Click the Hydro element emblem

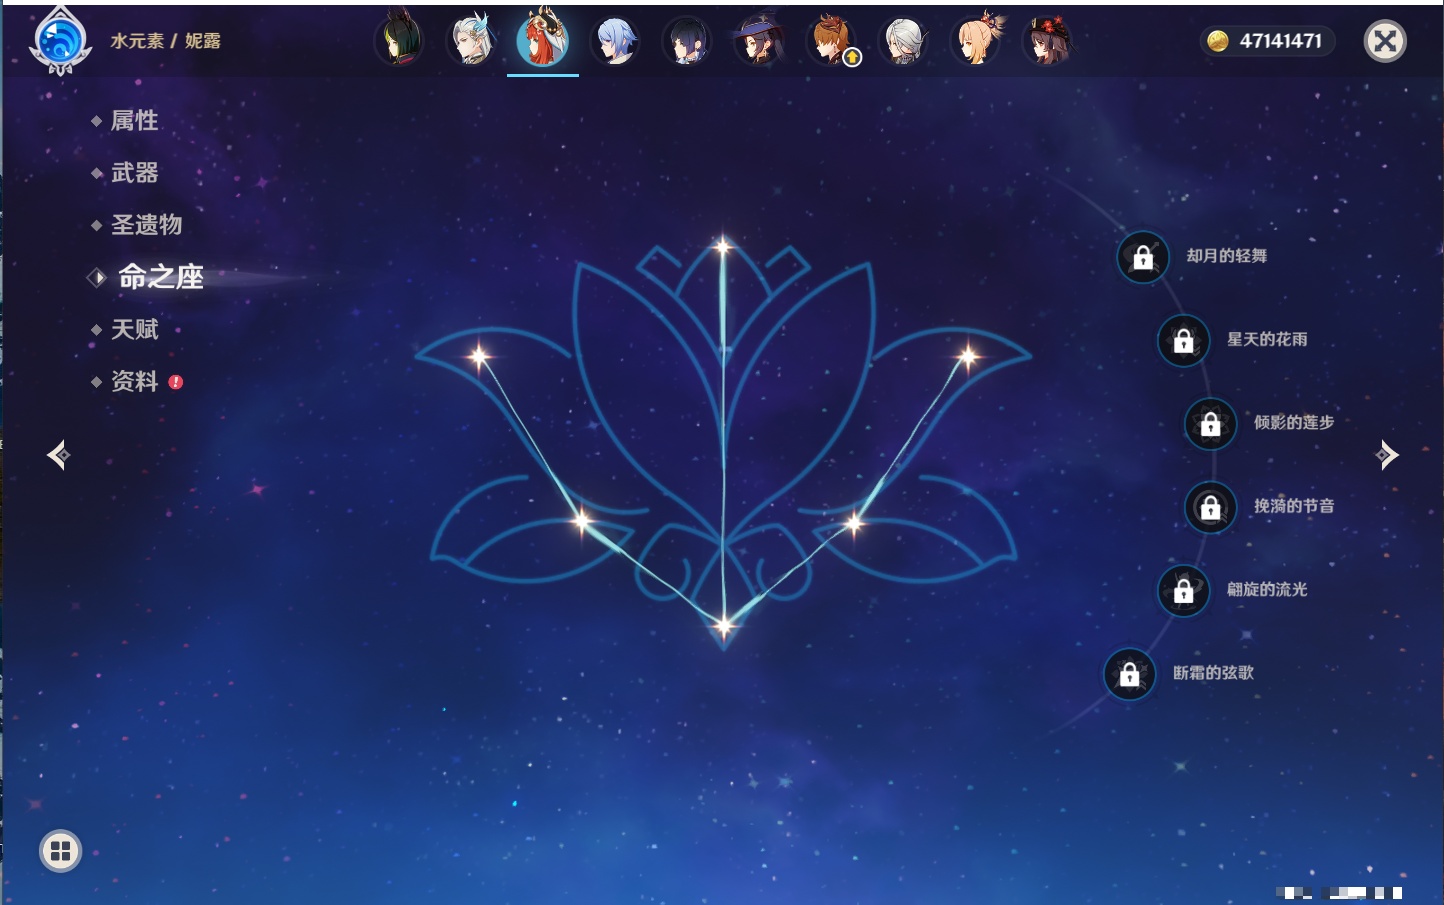click(60, 42)
